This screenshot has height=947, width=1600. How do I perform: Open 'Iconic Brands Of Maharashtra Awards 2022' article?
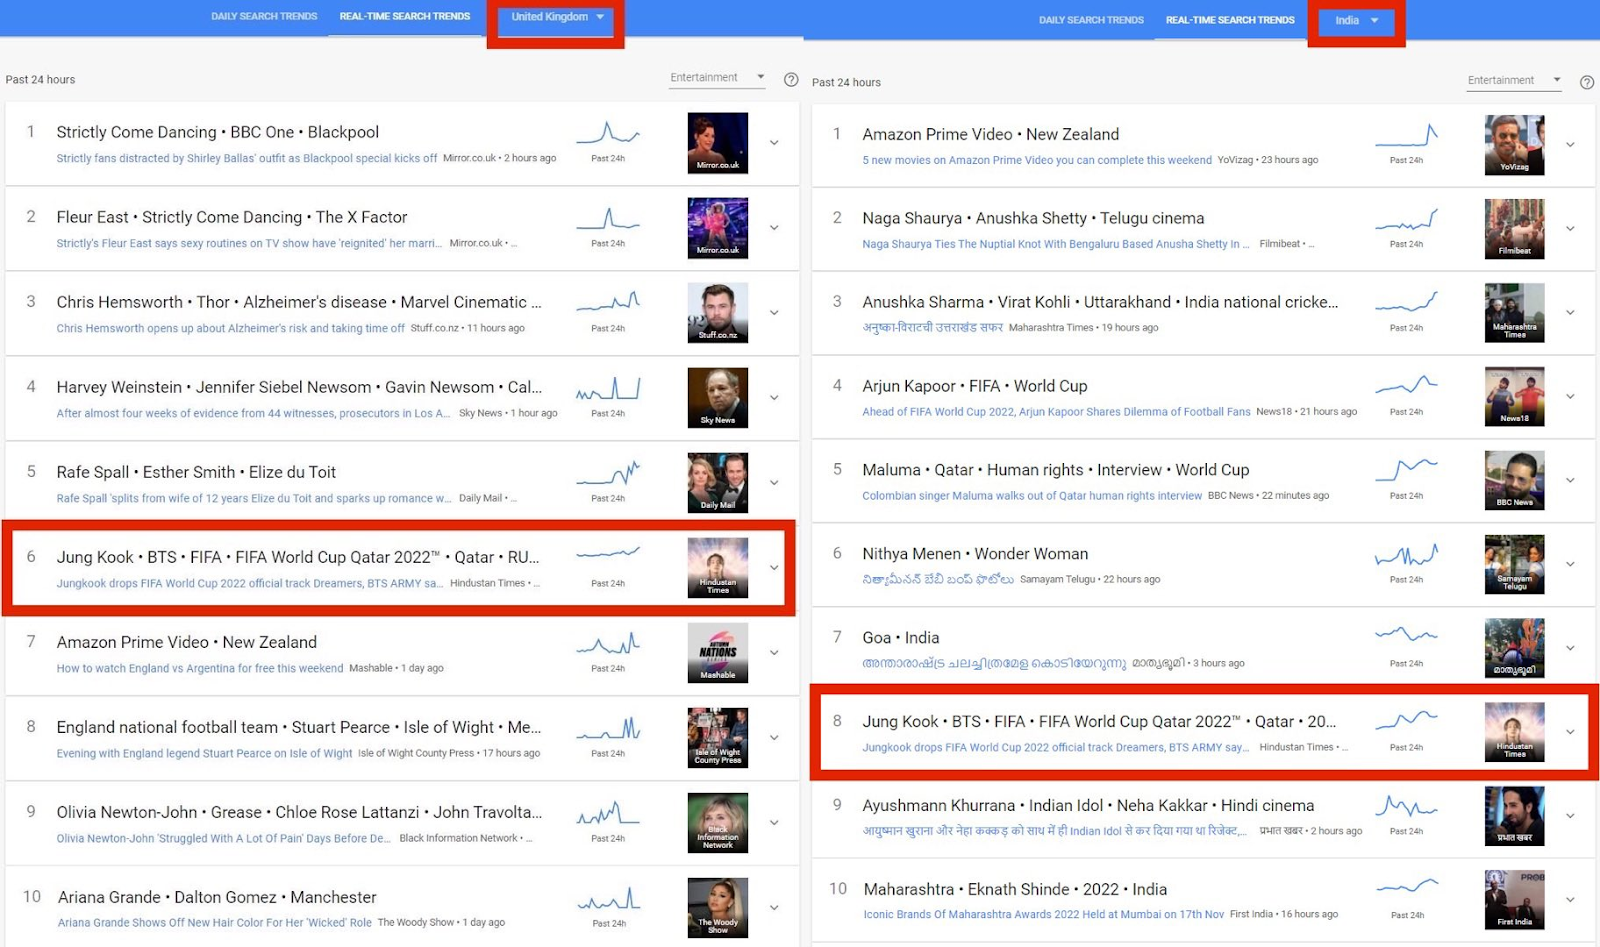pyautogui.click(x=1044, y=914)
